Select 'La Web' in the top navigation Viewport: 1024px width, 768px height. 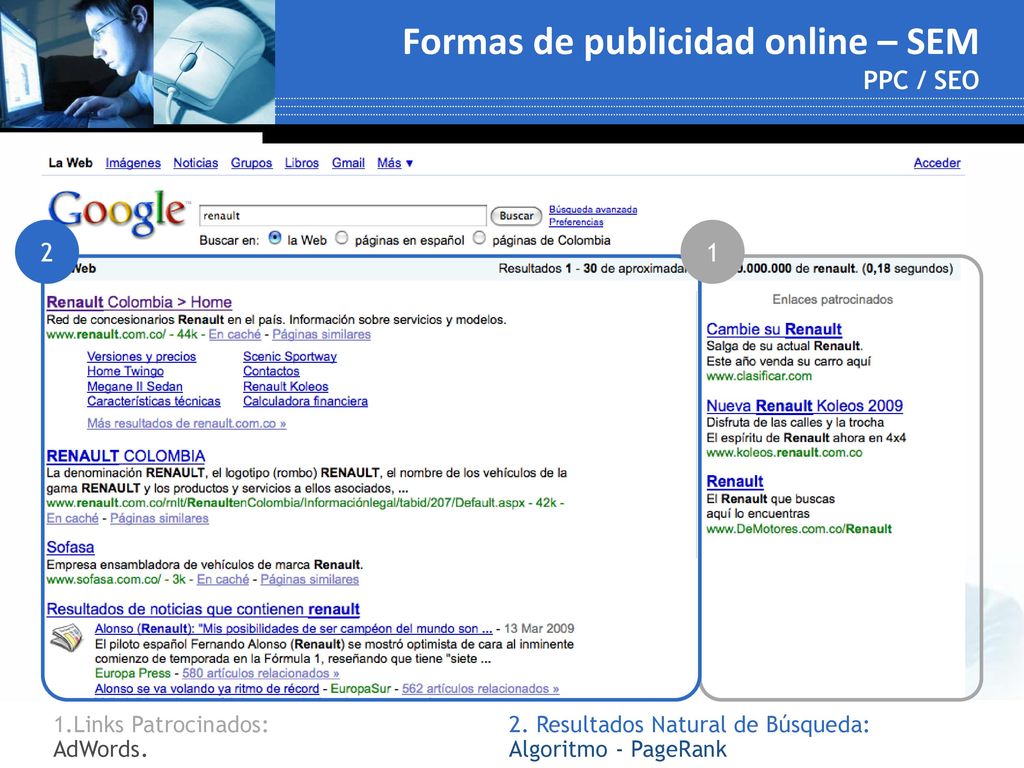point(71,163)
